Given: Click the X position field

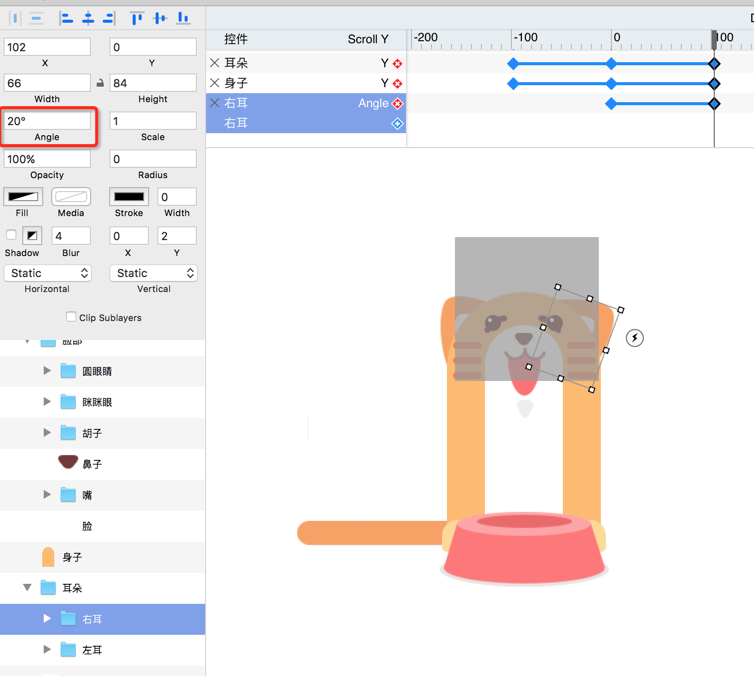Looking at the screenshot, I should pyautogui.click(x=47, y=47).
